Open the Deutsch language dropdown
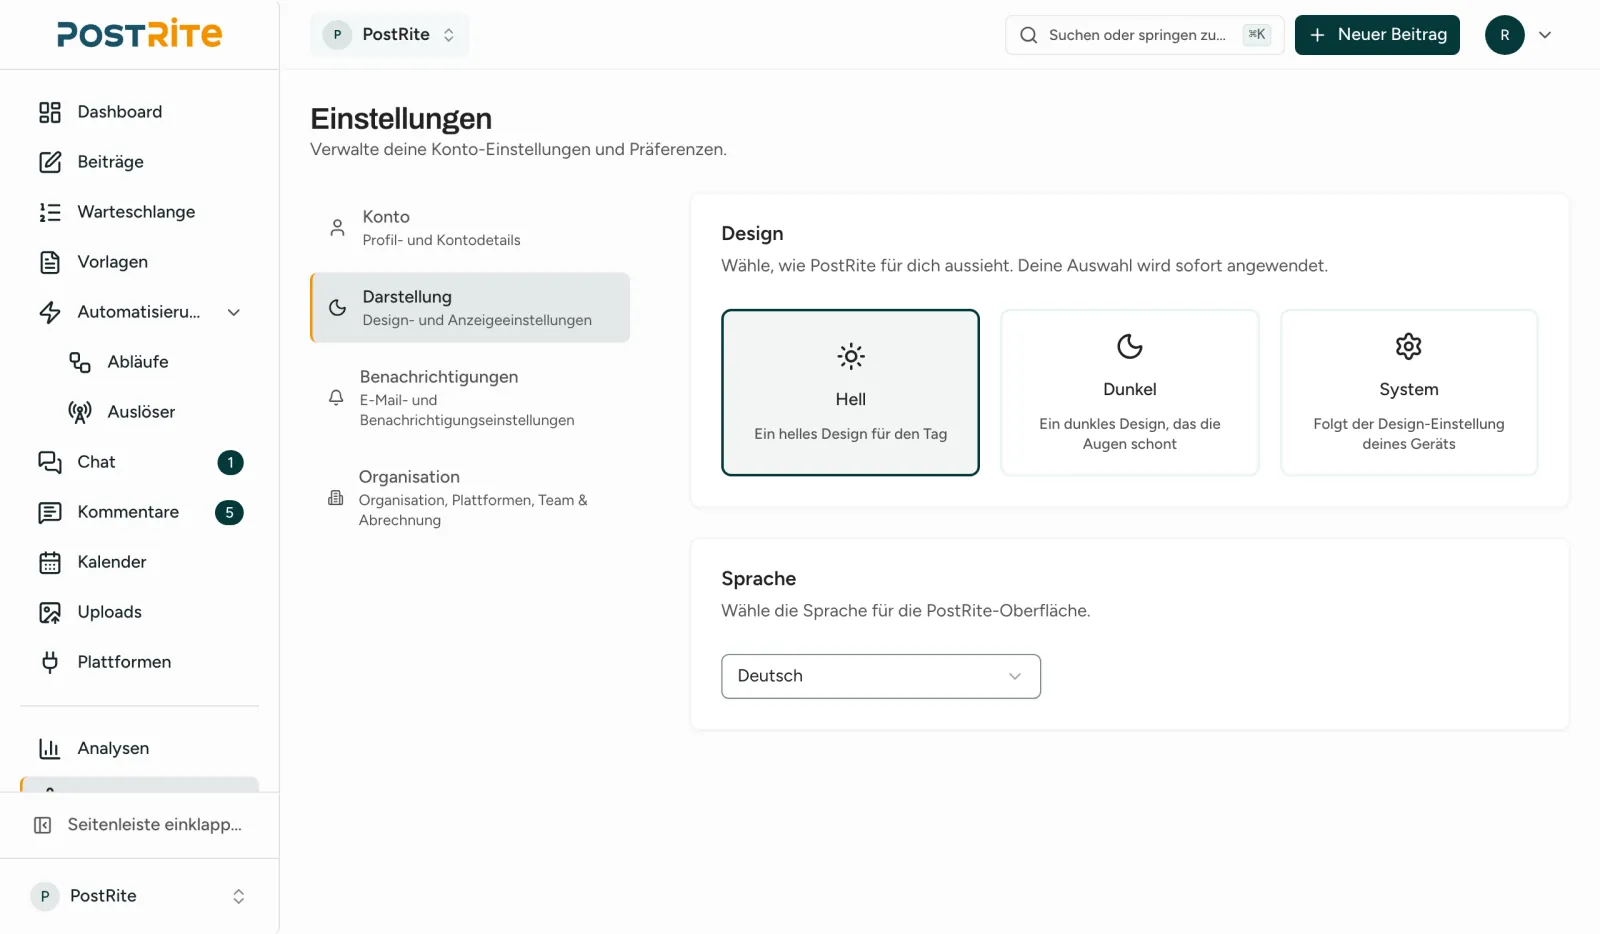Viewport: 1600px width, 934px height. point(881,676)
